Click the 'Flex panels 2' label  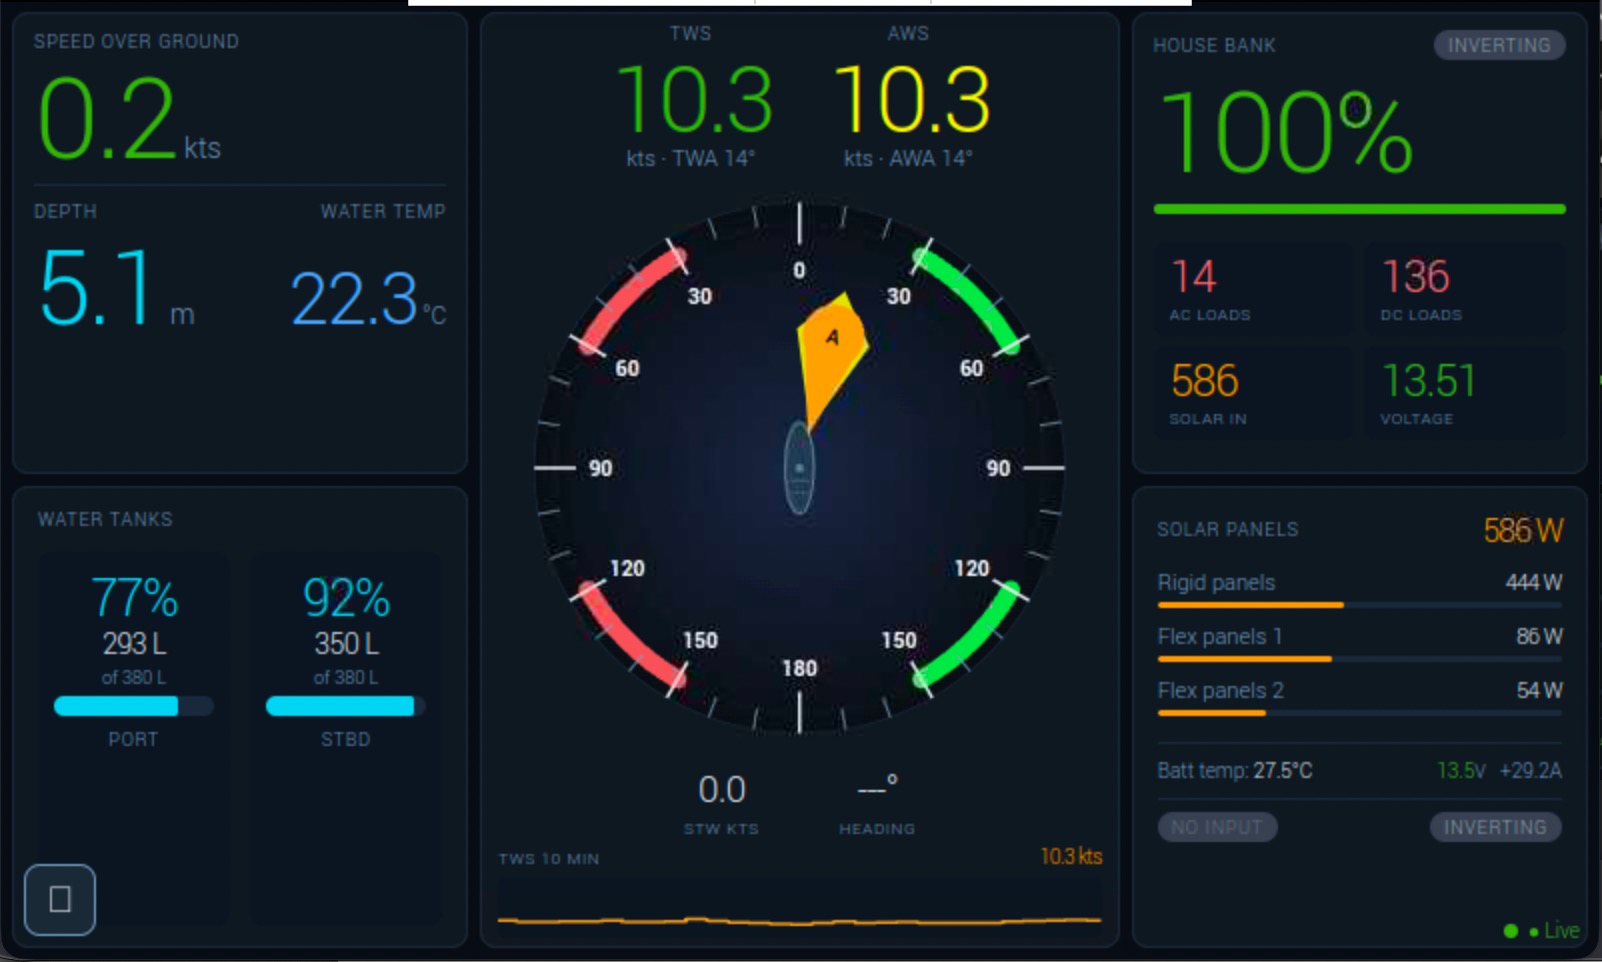pos(1220,690)
